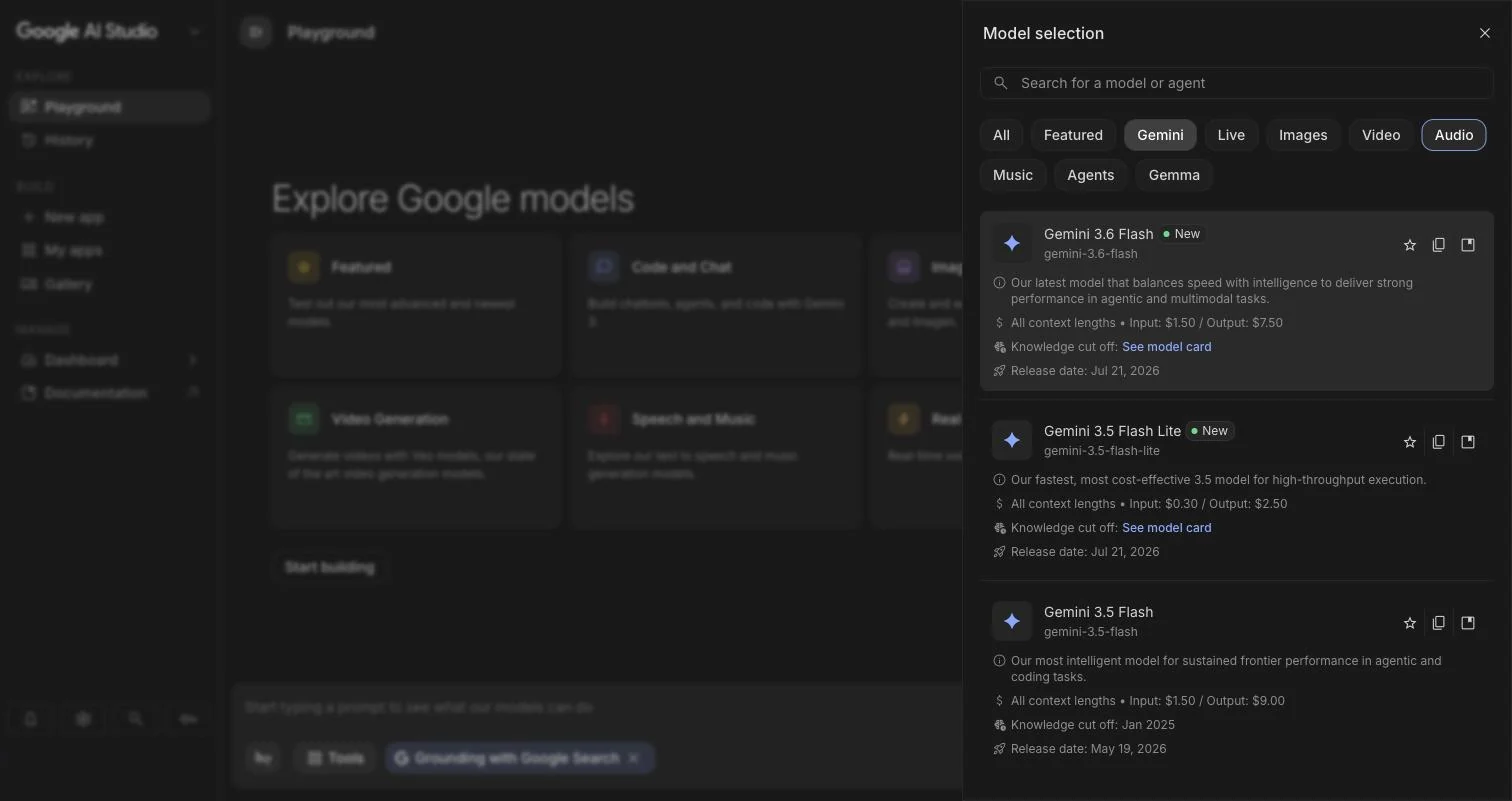Click the square icon beside copy for gemini-3.5-flash
Viewport: 1512px width, 801px height.
point(1468,623)
